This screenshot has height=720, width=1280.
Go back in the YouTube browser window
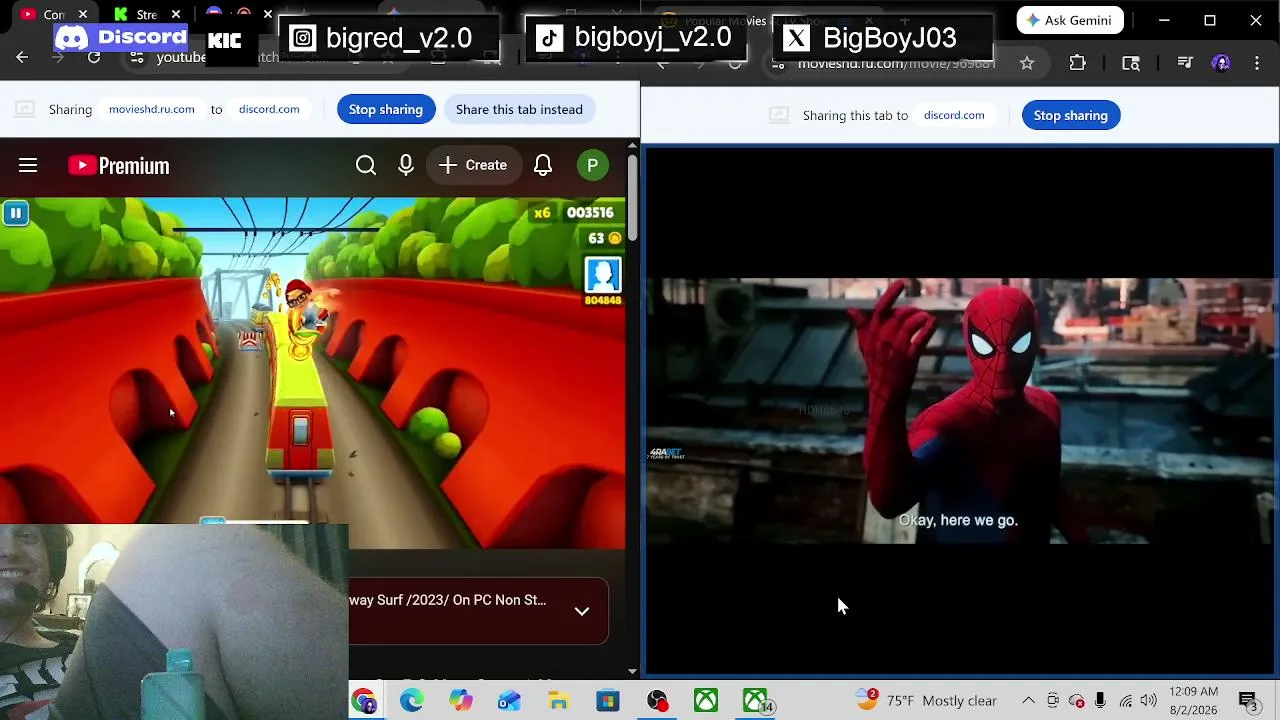pos(22,58)
